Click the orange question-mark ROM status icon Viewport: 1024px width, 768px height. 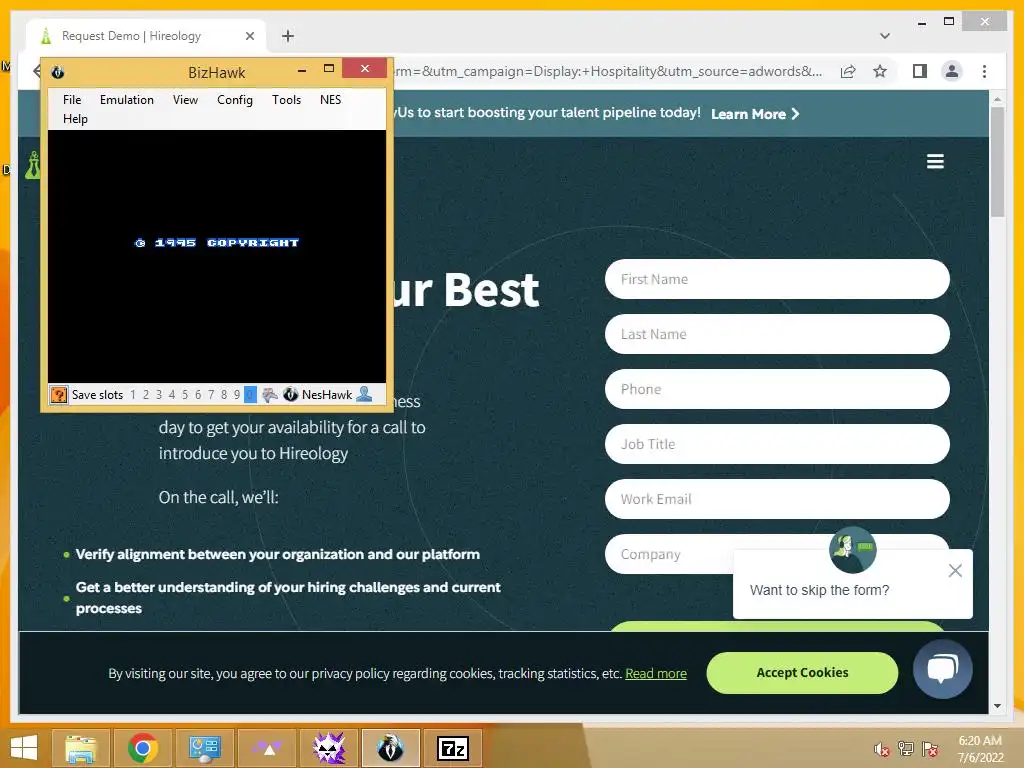(59, 394)
